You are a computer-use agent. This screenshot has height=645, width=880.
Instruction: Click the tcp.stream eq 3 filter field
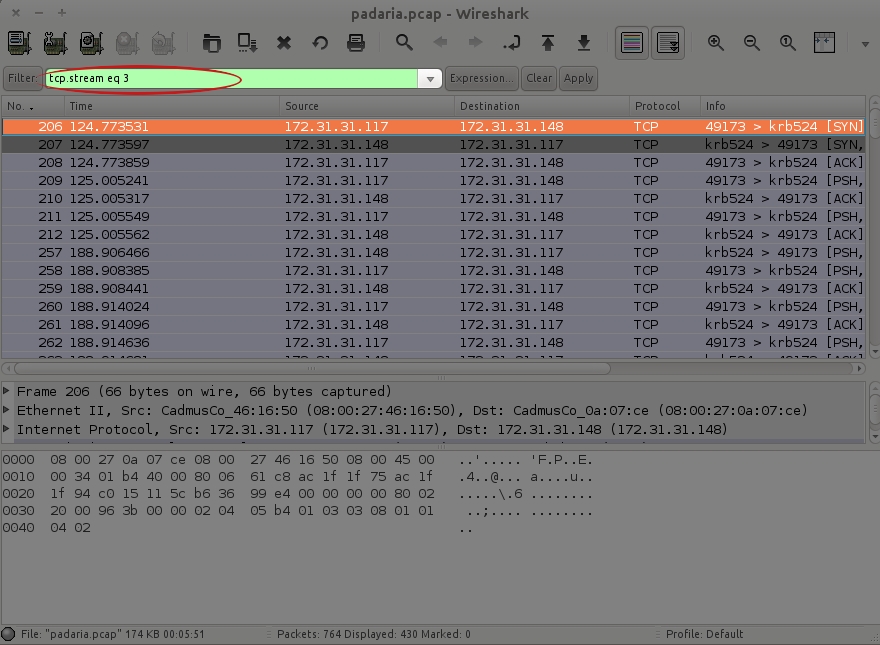point(231,79)
